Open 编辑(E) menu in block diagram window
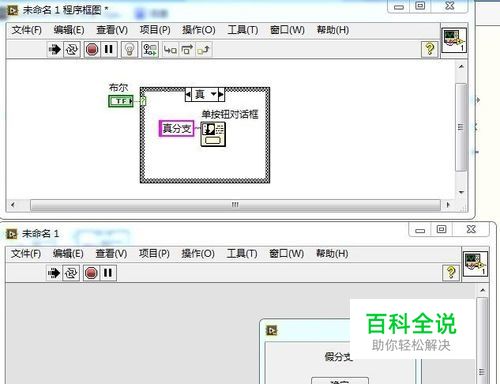The width and height of the screenshot is (500, 384). 69,30
